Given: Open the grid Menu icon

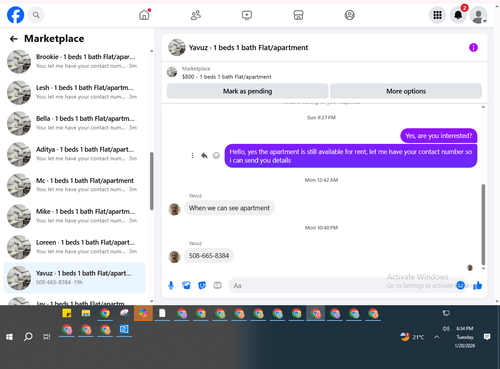Looking at the screenshot, I should 437,15.
